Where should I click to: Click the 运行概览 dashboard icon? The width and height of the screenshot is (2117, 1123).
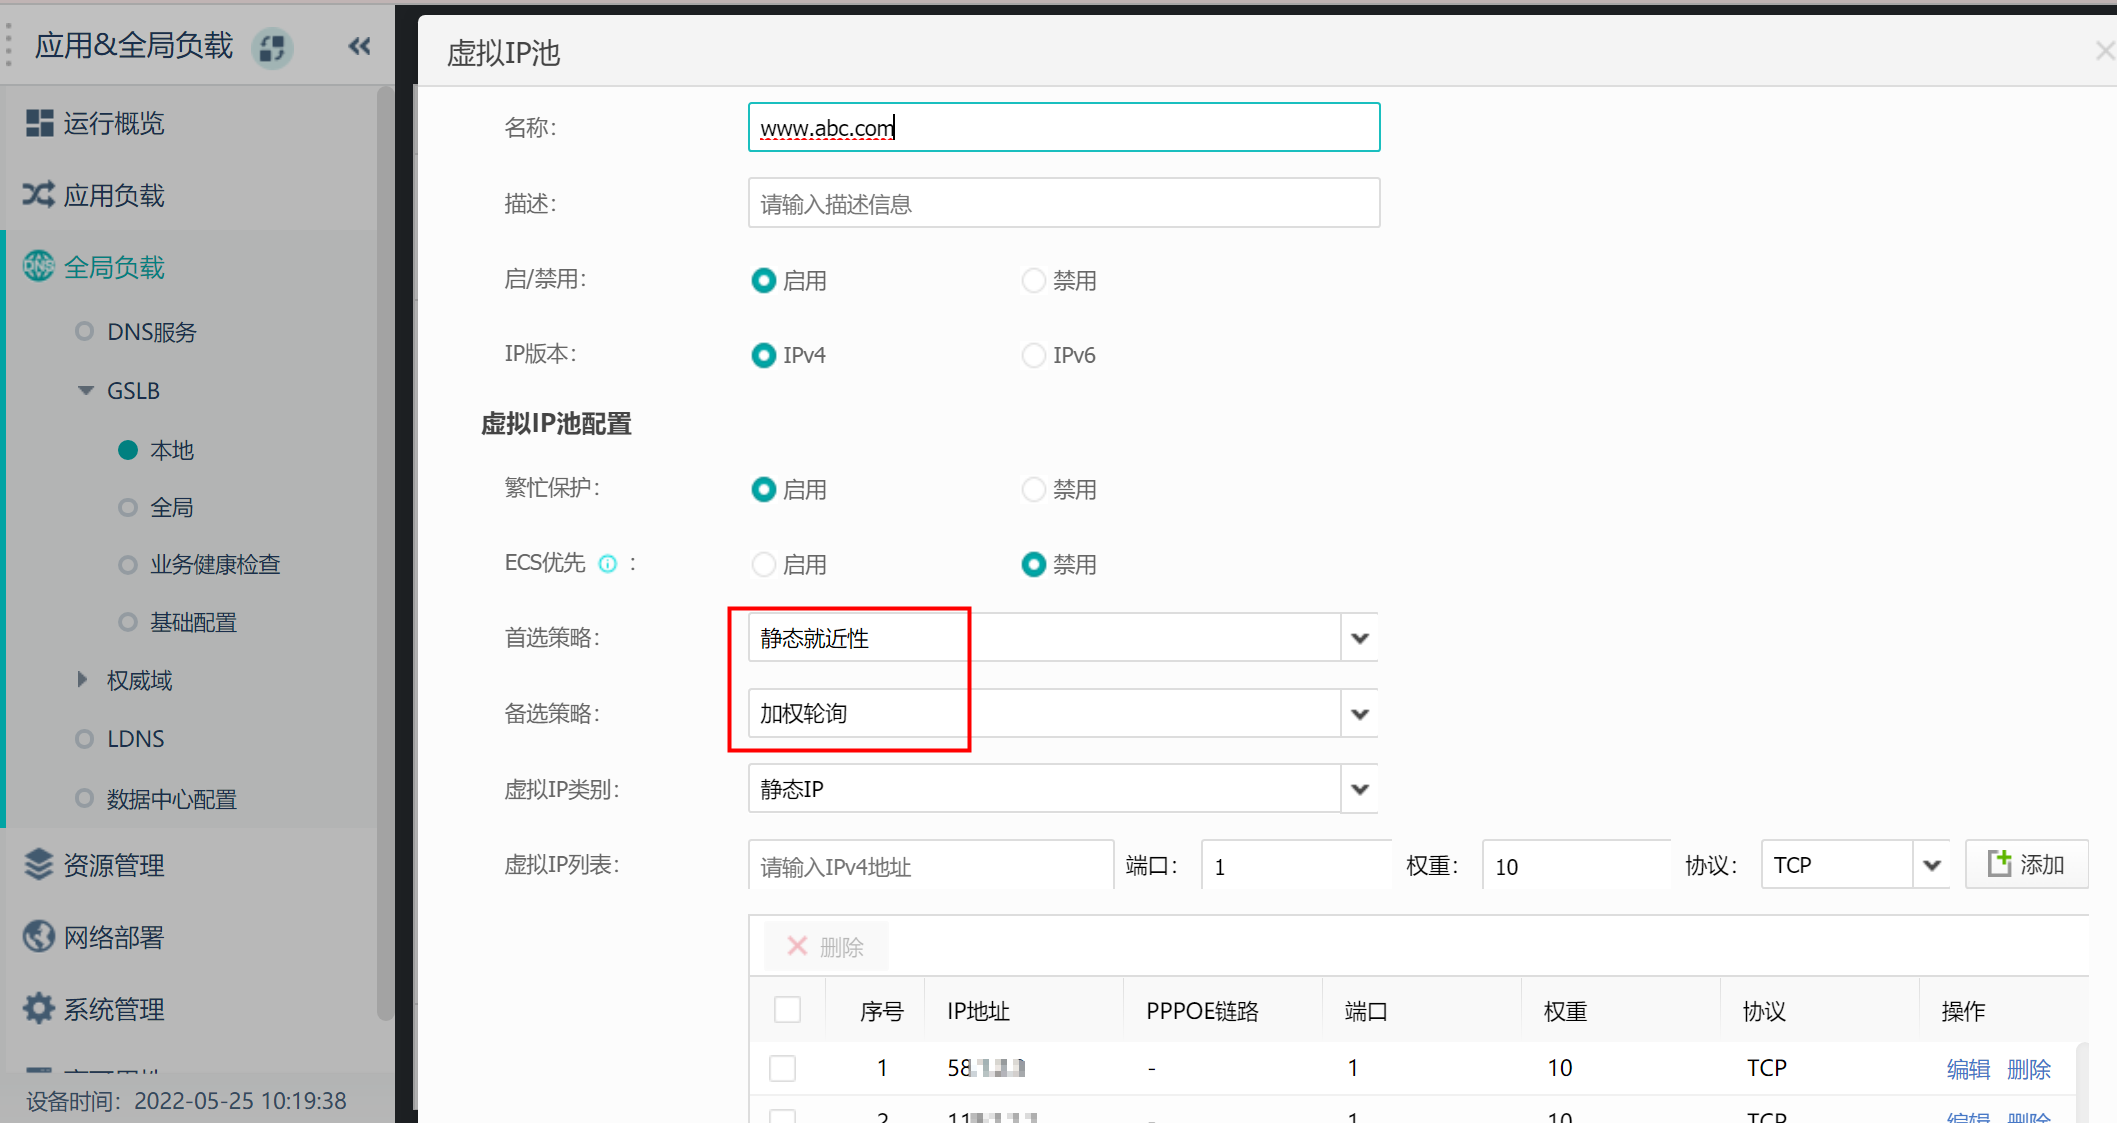point(39,123)
